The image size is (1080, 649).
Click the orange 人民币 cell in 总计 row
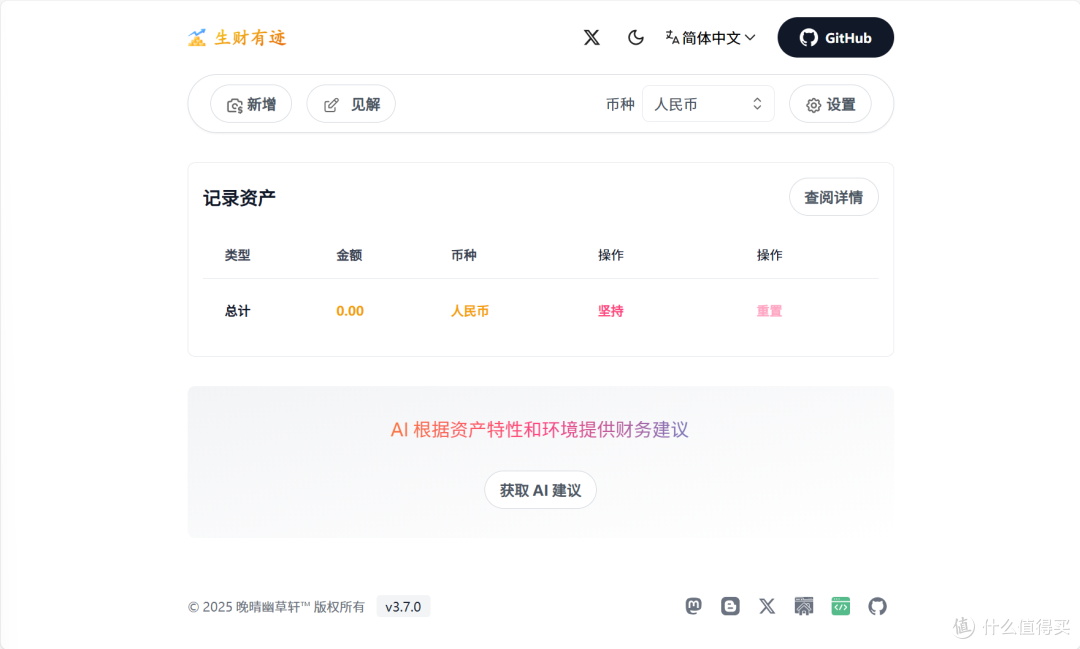pos(470,311)
